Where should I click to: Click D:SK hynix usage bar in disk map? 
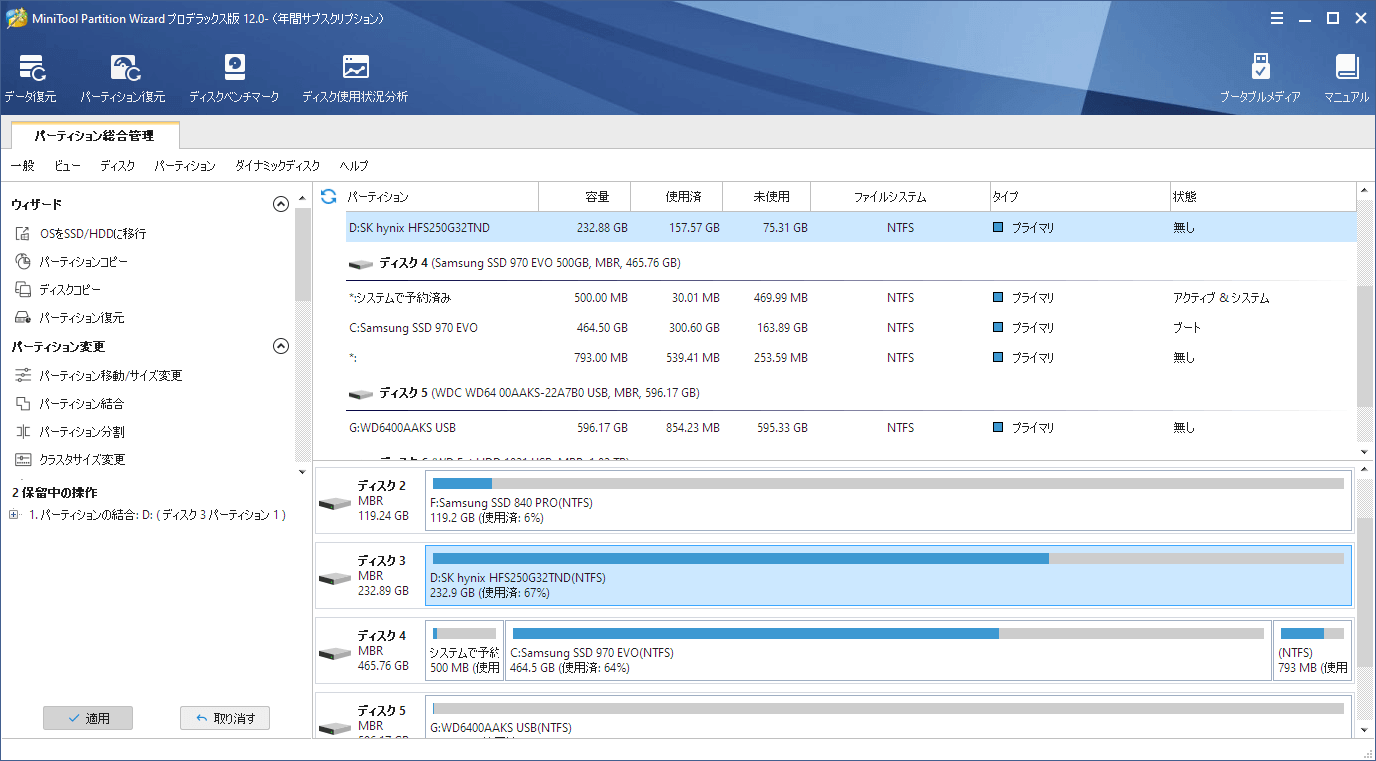(x=888, y=558)
